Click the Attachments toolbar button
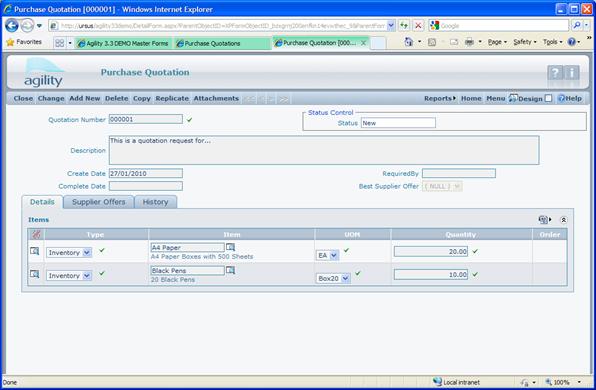 click(216, 98)
